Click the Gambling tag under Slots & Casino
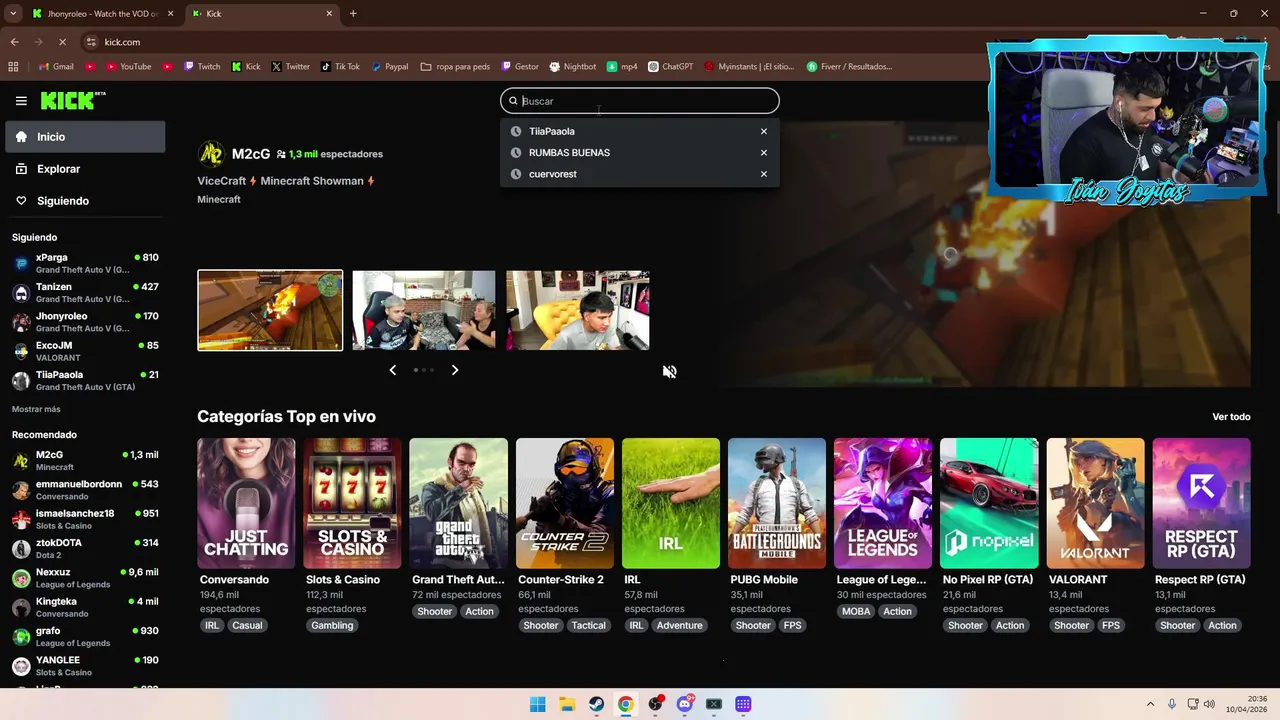The image size is (1280, 720). coord(332,625)
